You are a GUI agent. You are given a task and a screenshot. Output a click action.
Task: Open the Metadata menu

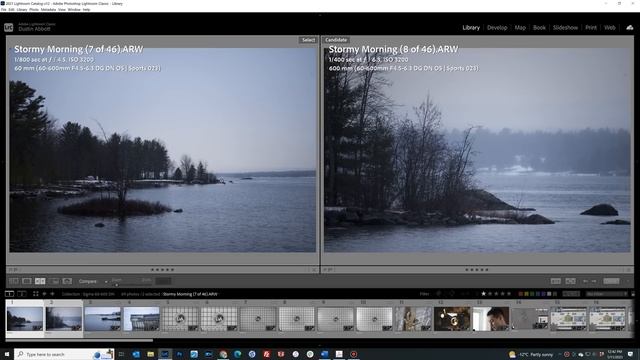(x=49, y=9)
